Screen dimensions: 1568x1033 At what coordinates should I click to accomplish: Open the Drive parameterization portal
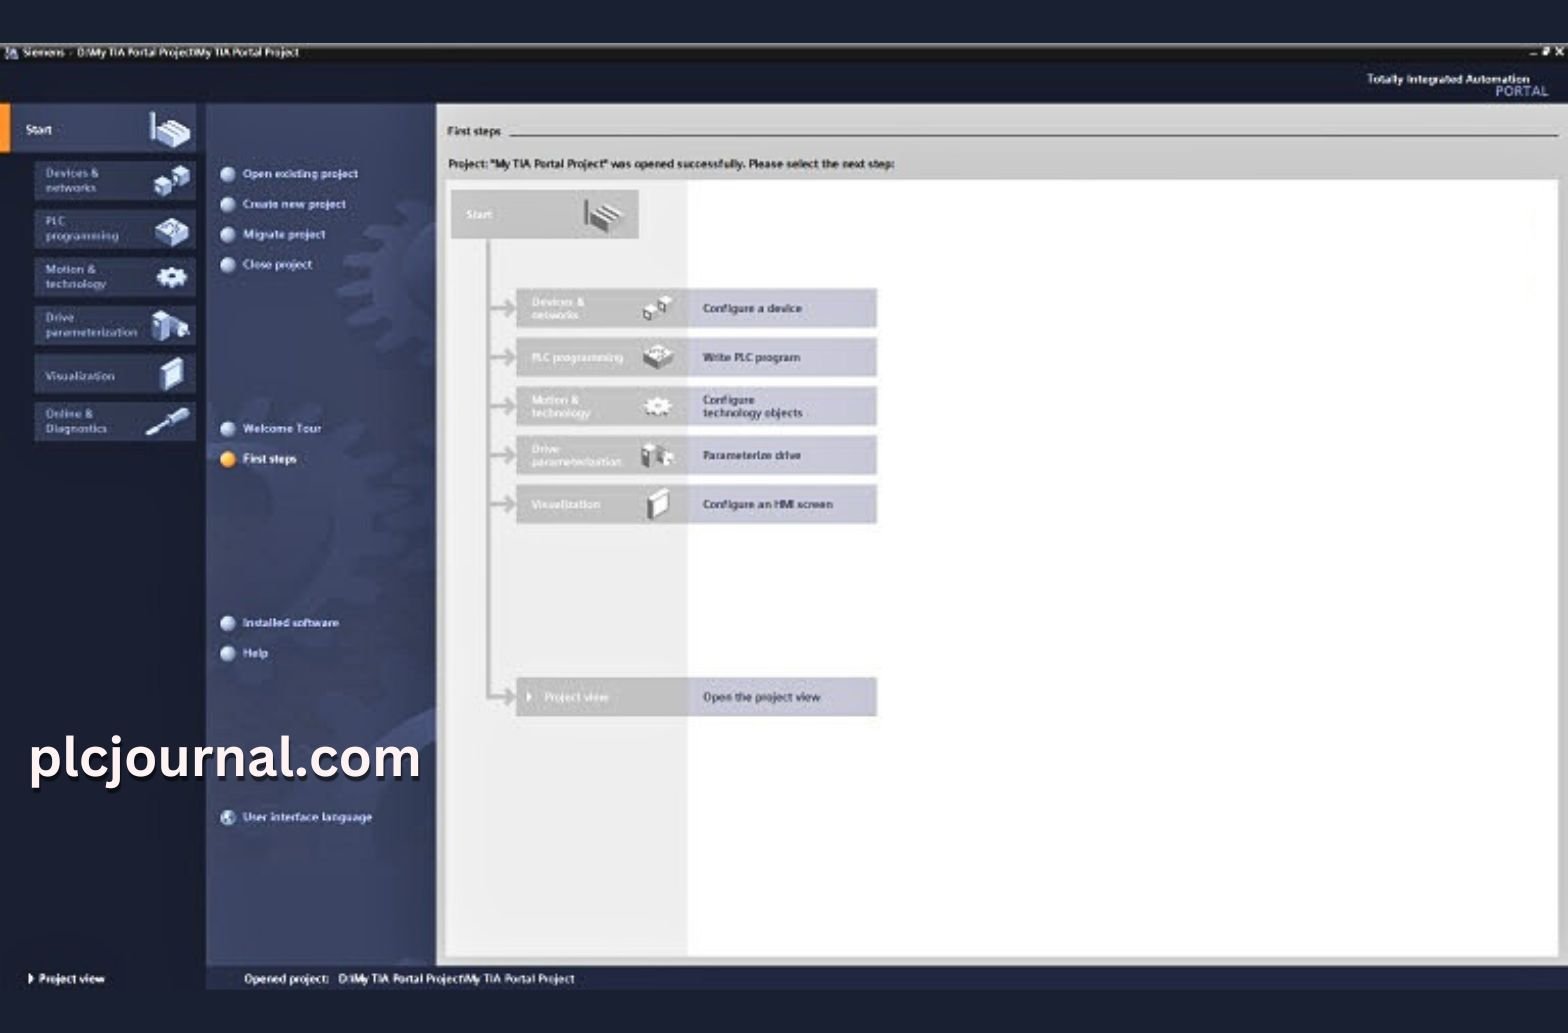[115, 325]
